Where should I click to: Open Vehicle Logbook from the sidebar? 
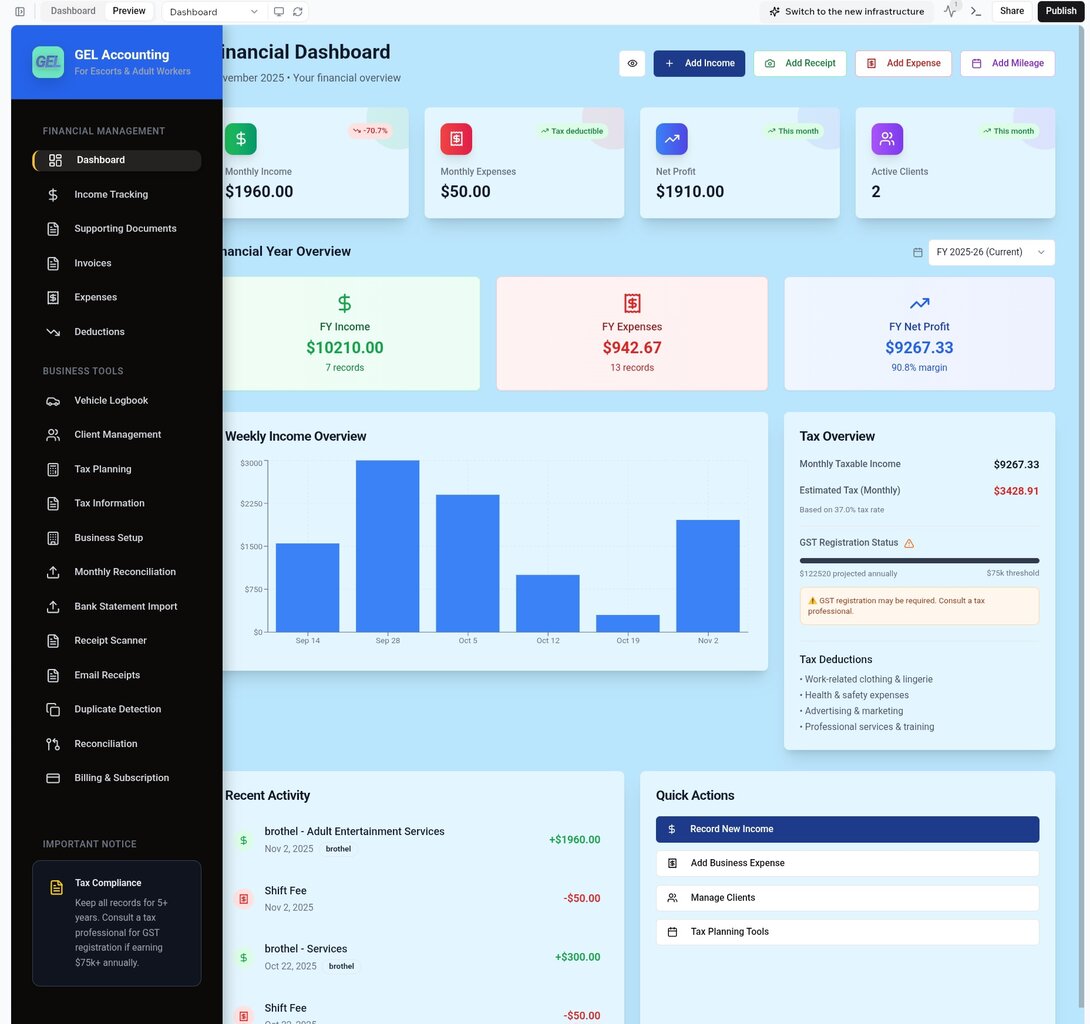click(x=110, y=401)
